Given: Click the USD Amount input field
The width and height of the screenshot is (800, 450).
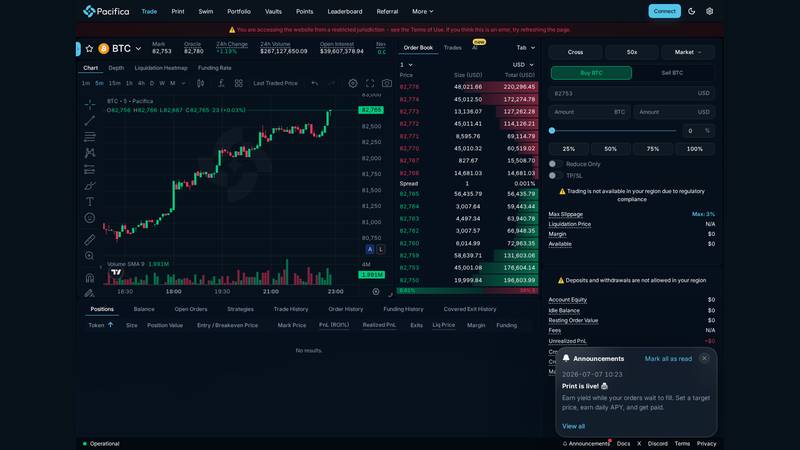Looking at the screenshot, I should (x=674, y=112).
